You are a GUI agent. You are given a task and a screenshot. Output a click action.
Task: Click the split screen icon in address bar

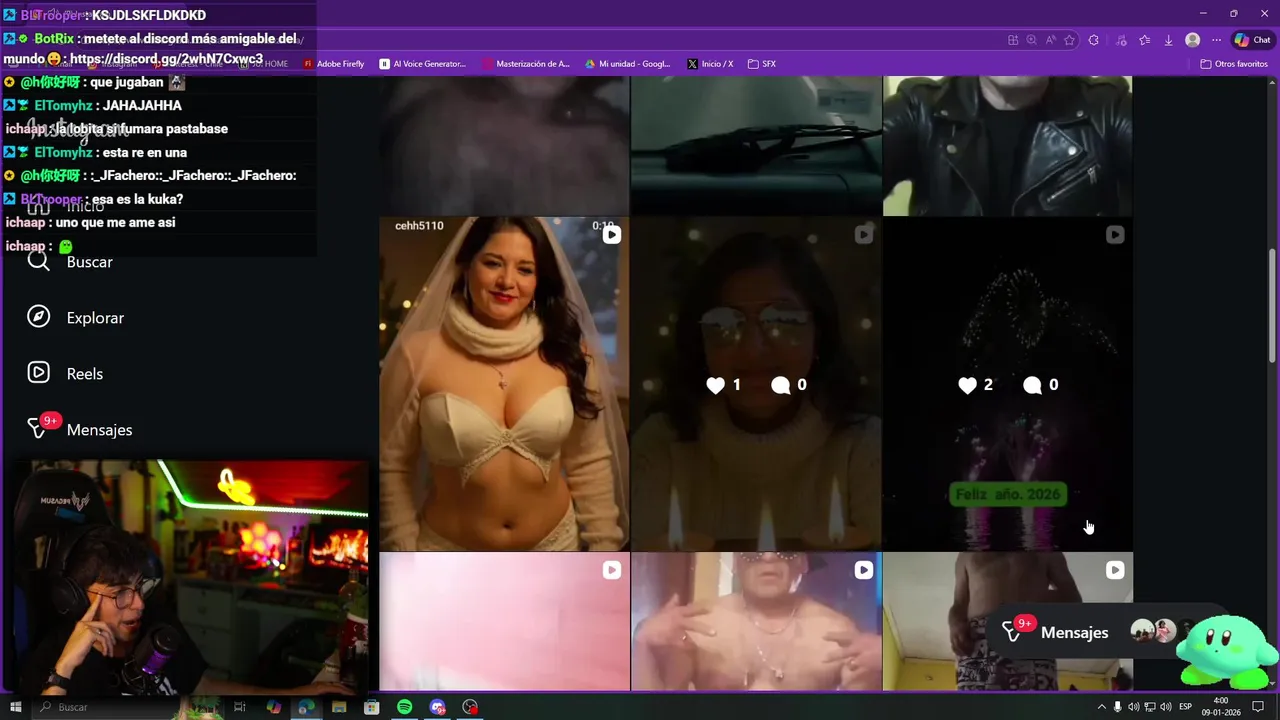(1013, 40)
